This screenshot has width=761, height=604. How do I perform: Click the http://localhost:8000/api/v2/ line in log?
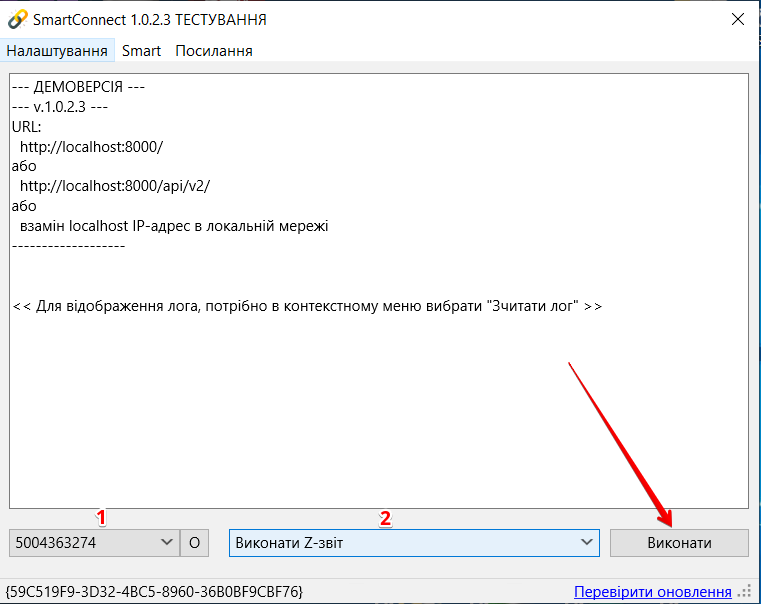[115, 186]
